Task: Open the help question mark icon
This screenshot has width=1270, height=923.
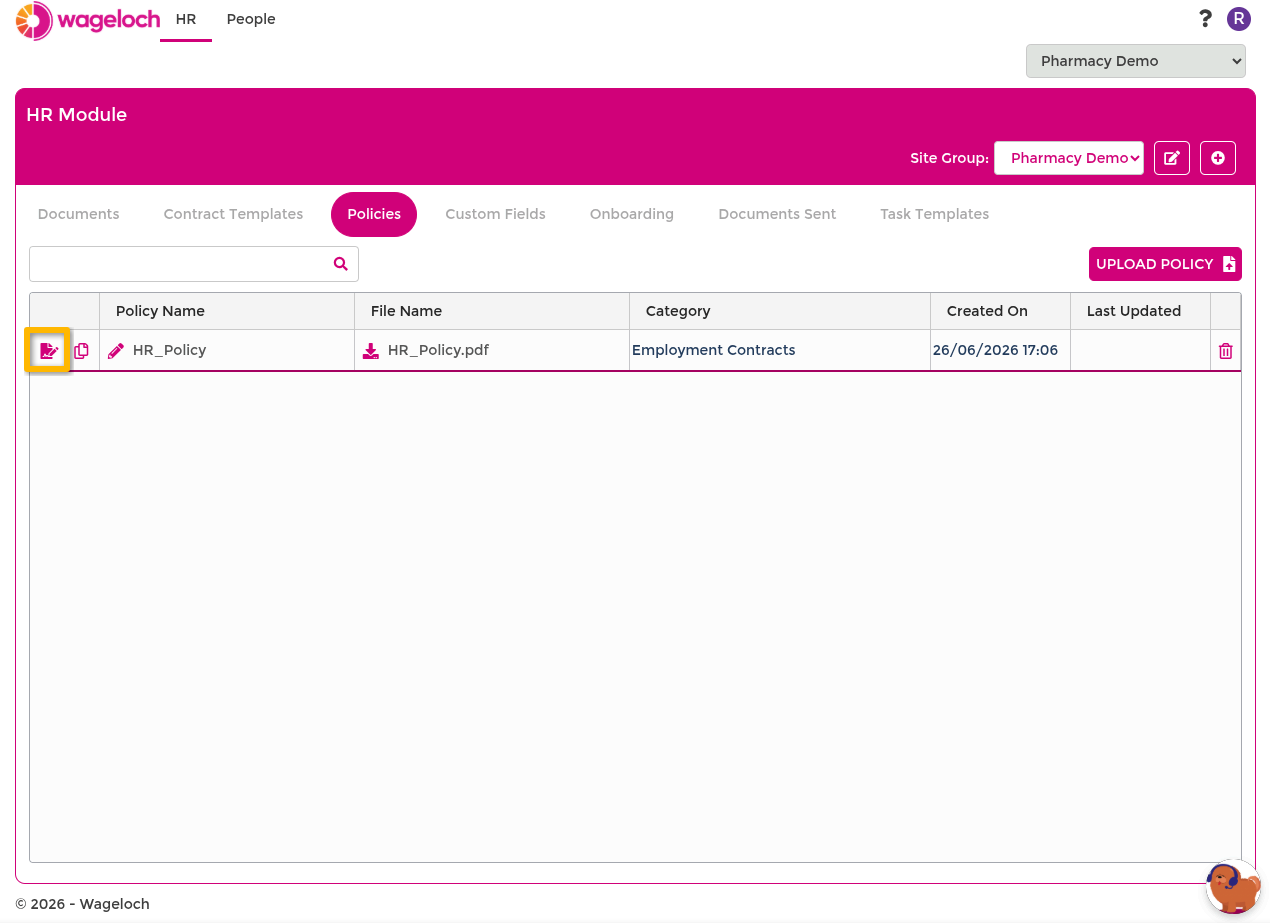Action: point(1205,18)
